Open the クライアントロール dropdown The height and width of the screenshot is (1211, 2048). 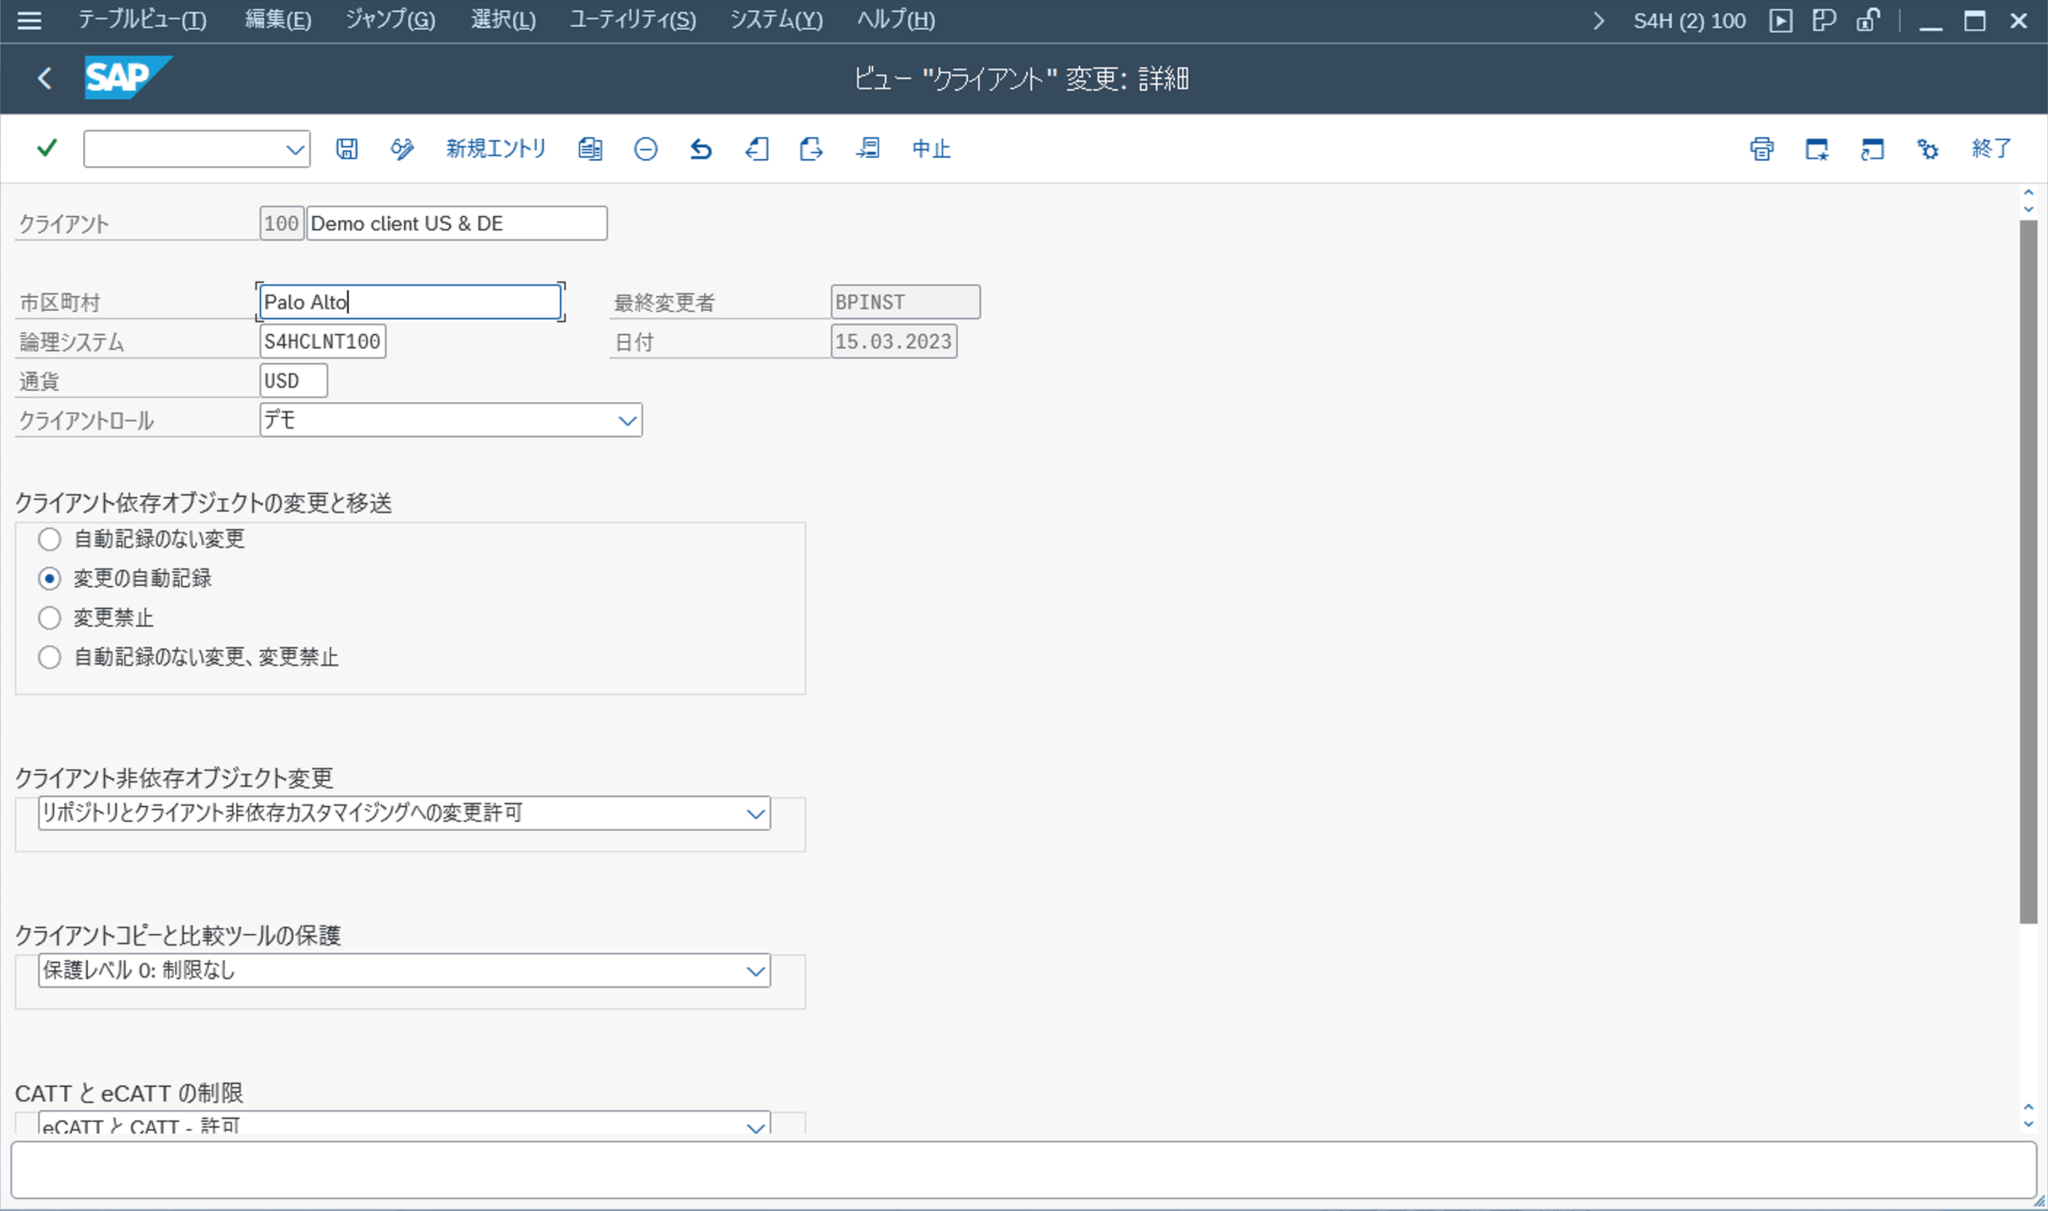626,420
